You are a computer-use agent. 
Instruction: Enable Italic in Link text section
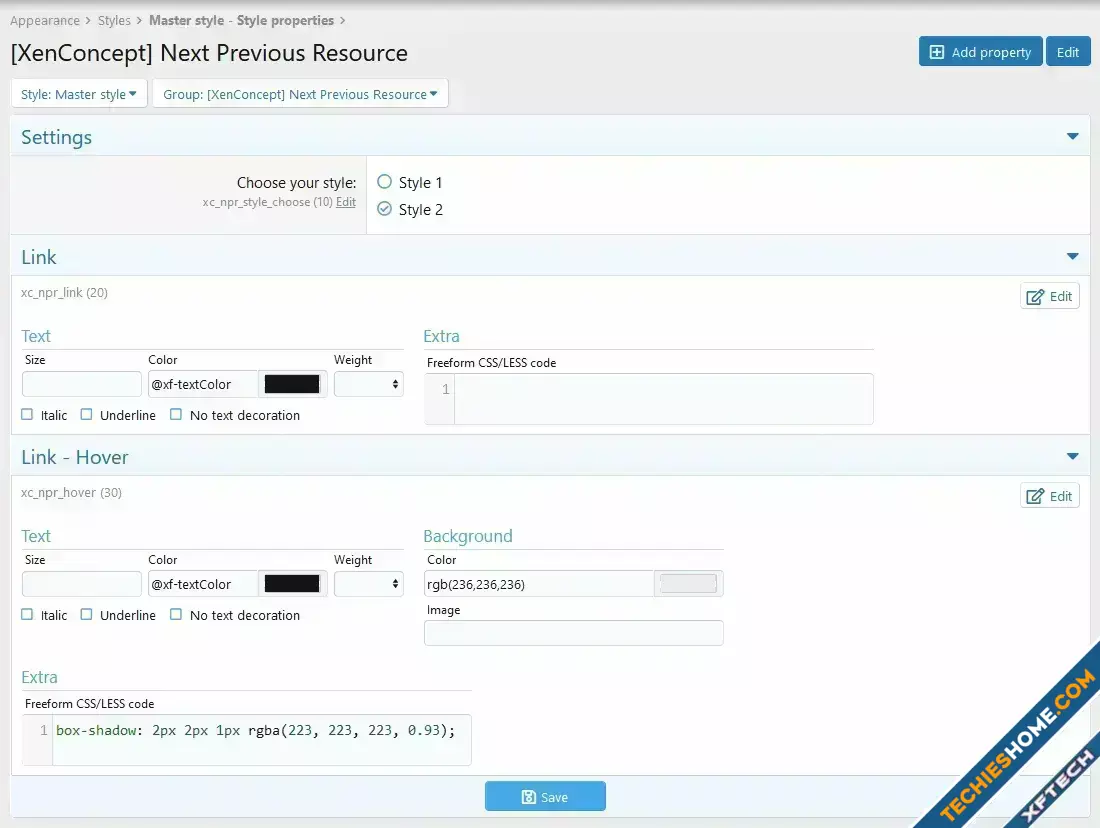[x=27, y=415]
